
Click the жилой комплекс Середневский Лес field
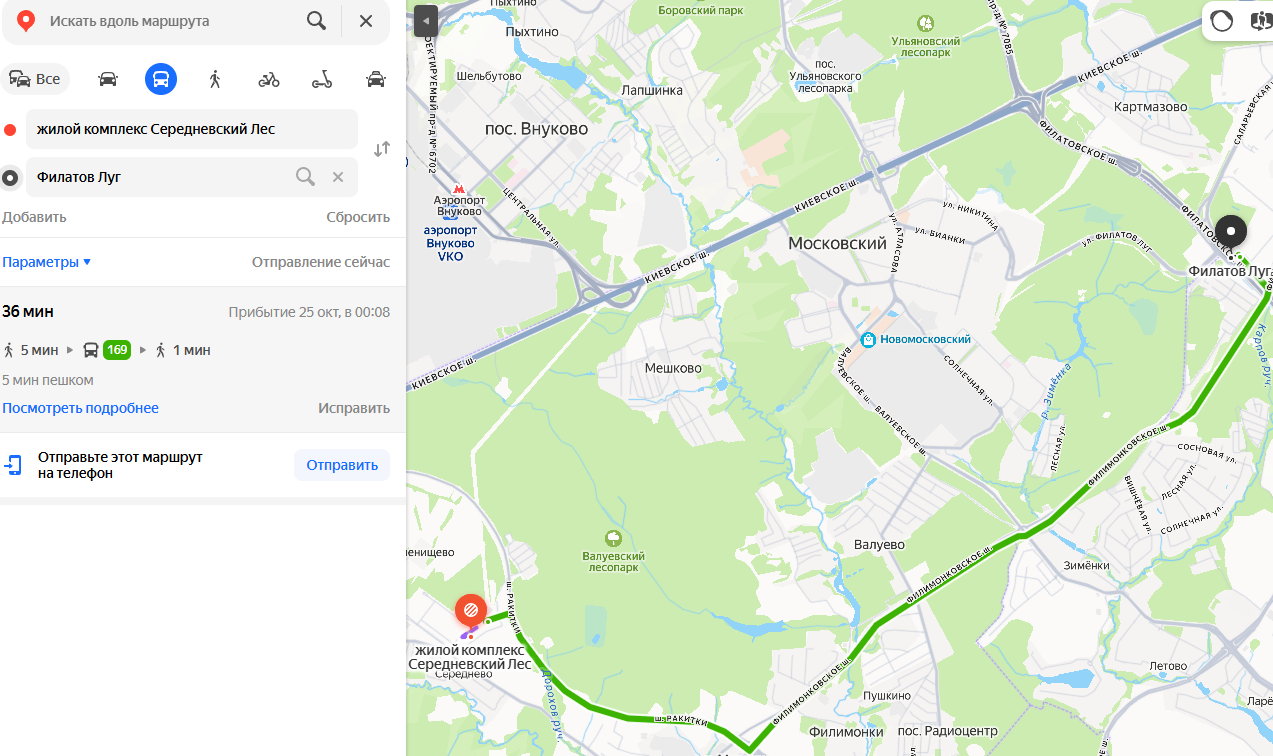tap(192, 129)
